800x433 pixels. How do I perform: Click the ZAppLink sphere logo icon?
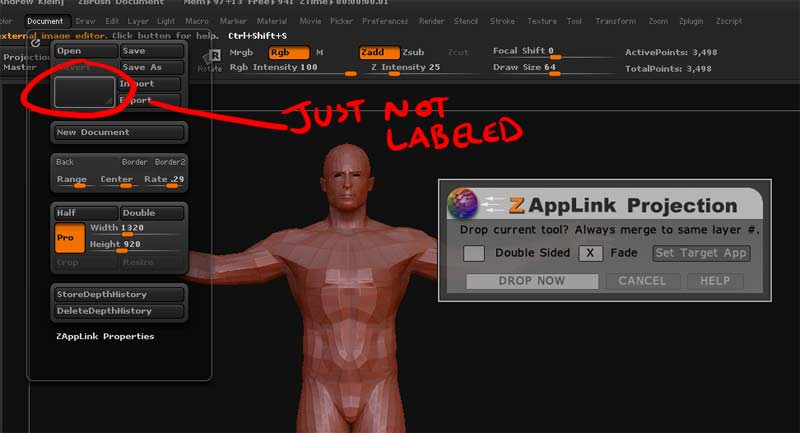[462, 203]
